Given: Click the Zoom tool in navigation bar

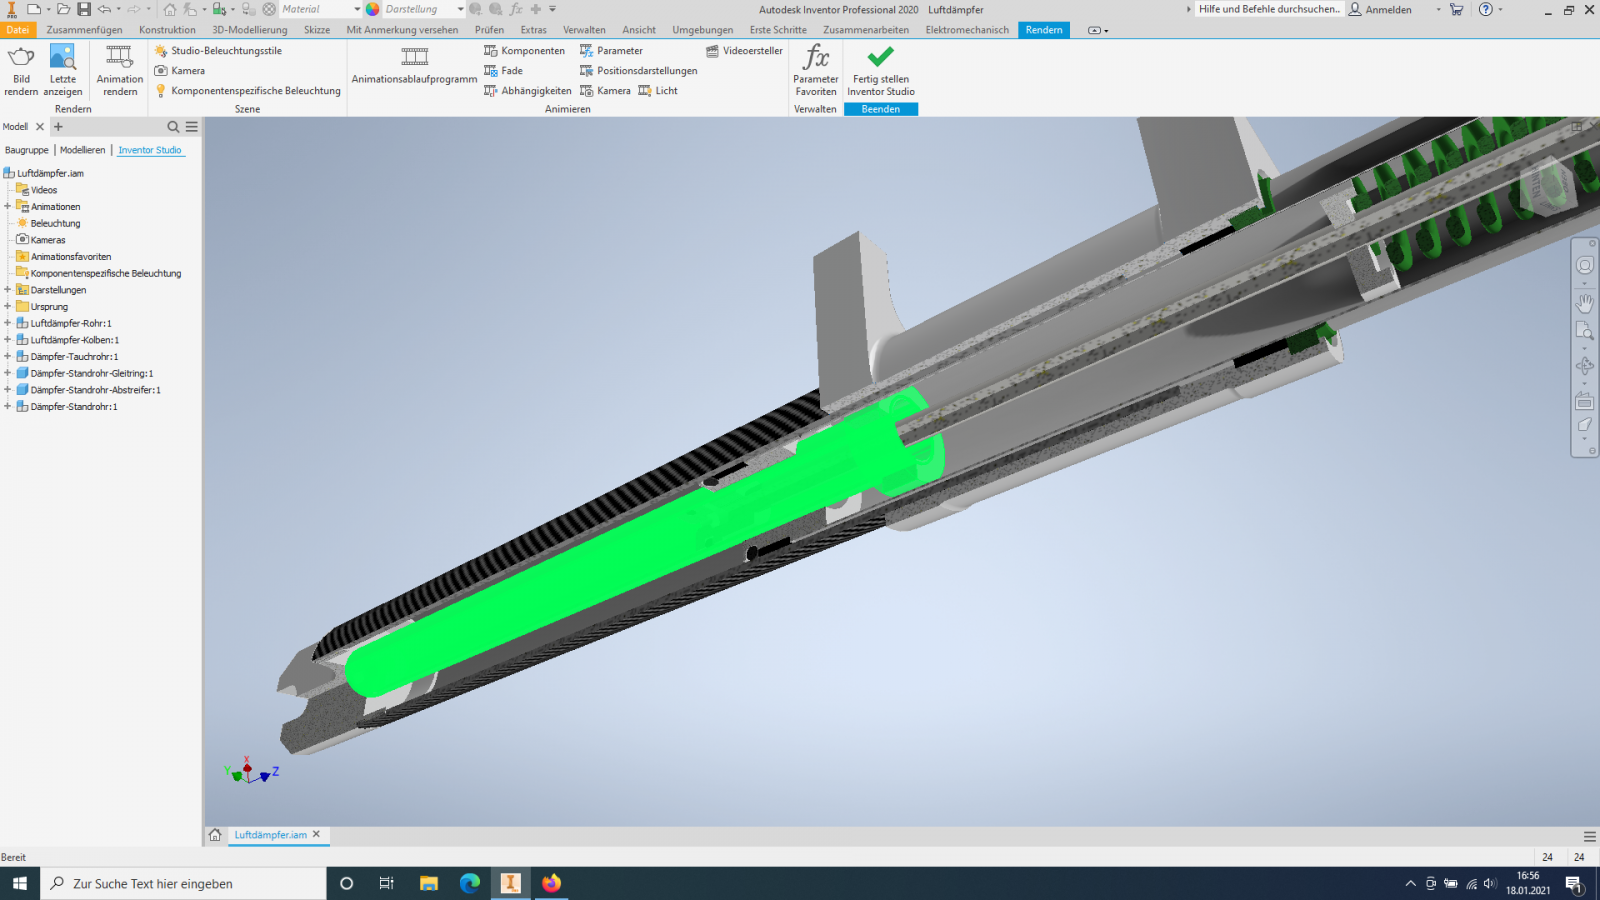Looking at the screenshot, I should (1585, 331).
